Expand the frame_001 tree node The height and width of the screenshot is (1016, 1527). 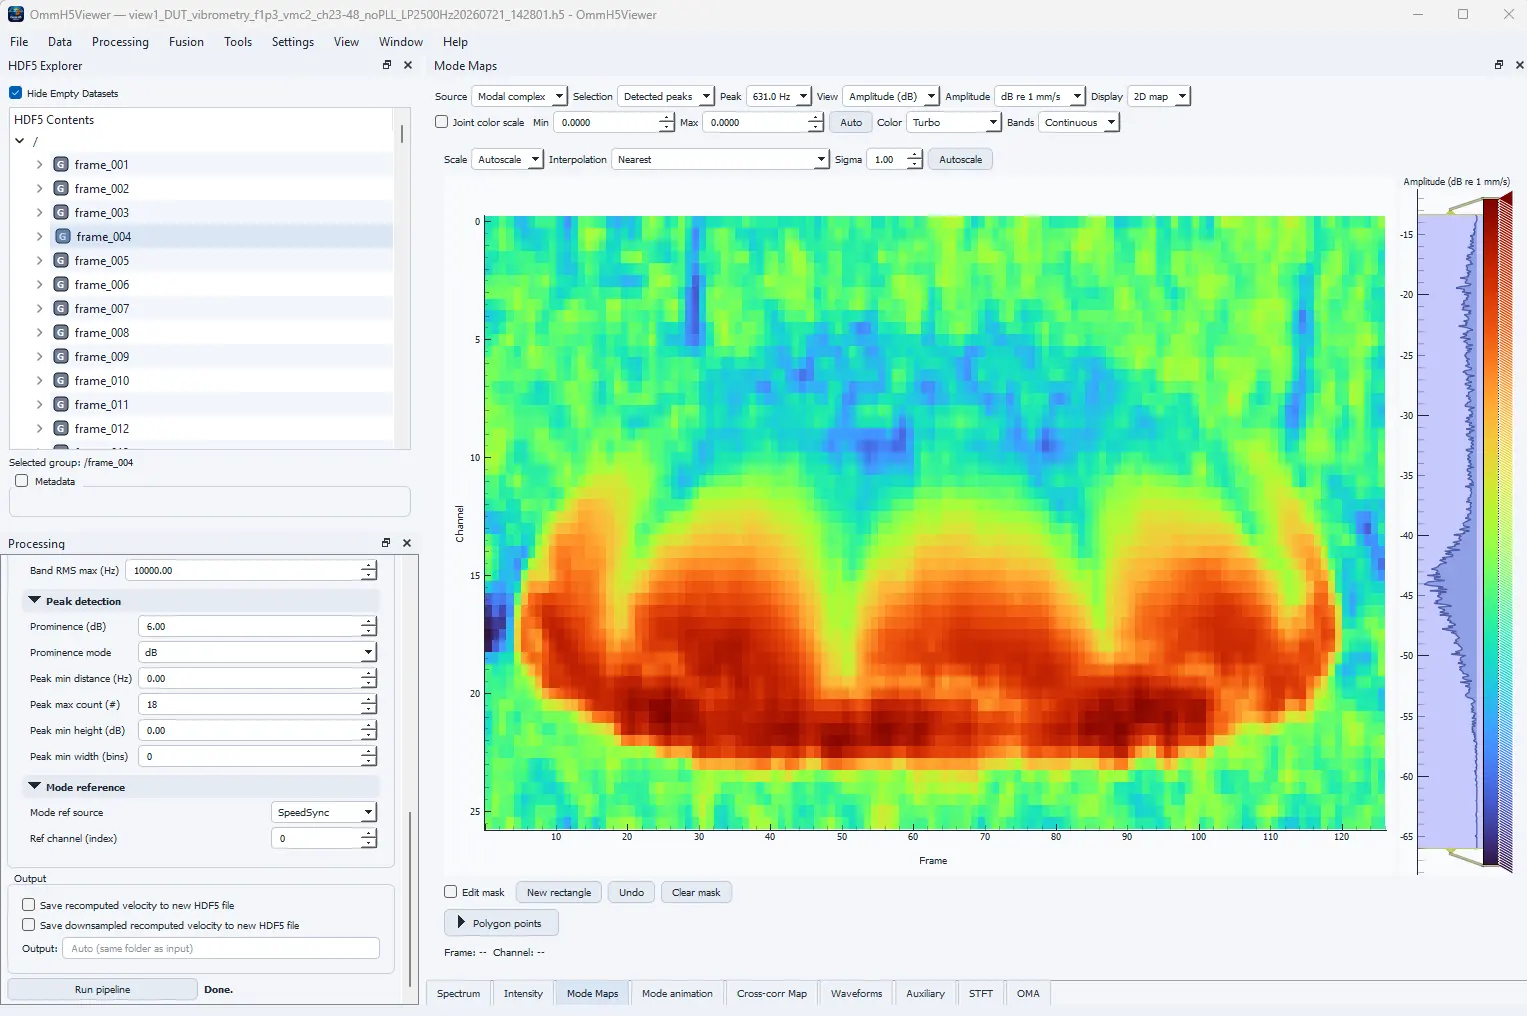pos(39,165)
